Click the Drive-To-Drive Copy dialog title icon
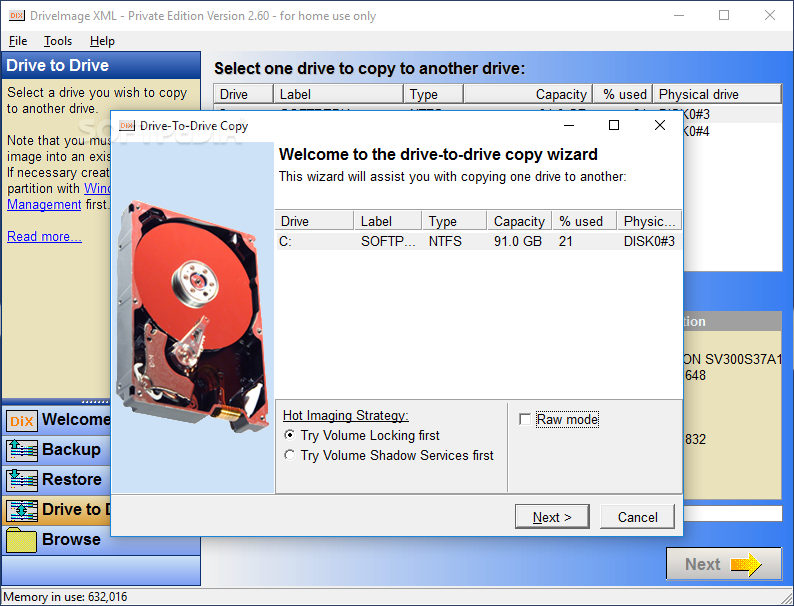 (x=127, y=126)
